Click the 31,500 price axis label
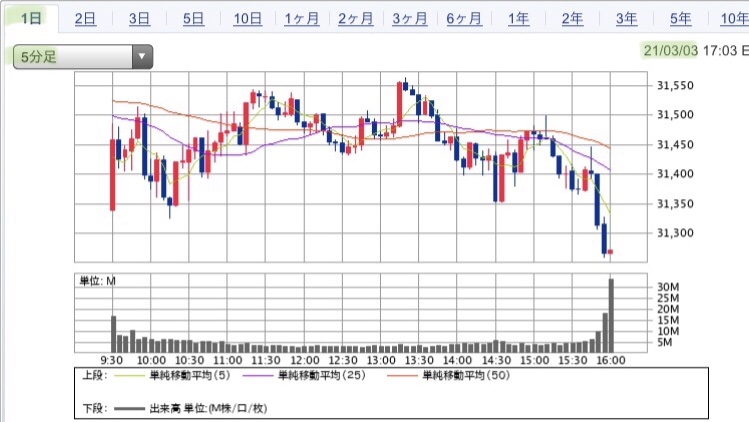The height and width of the screenshot is (422, 749). [675, 115]
